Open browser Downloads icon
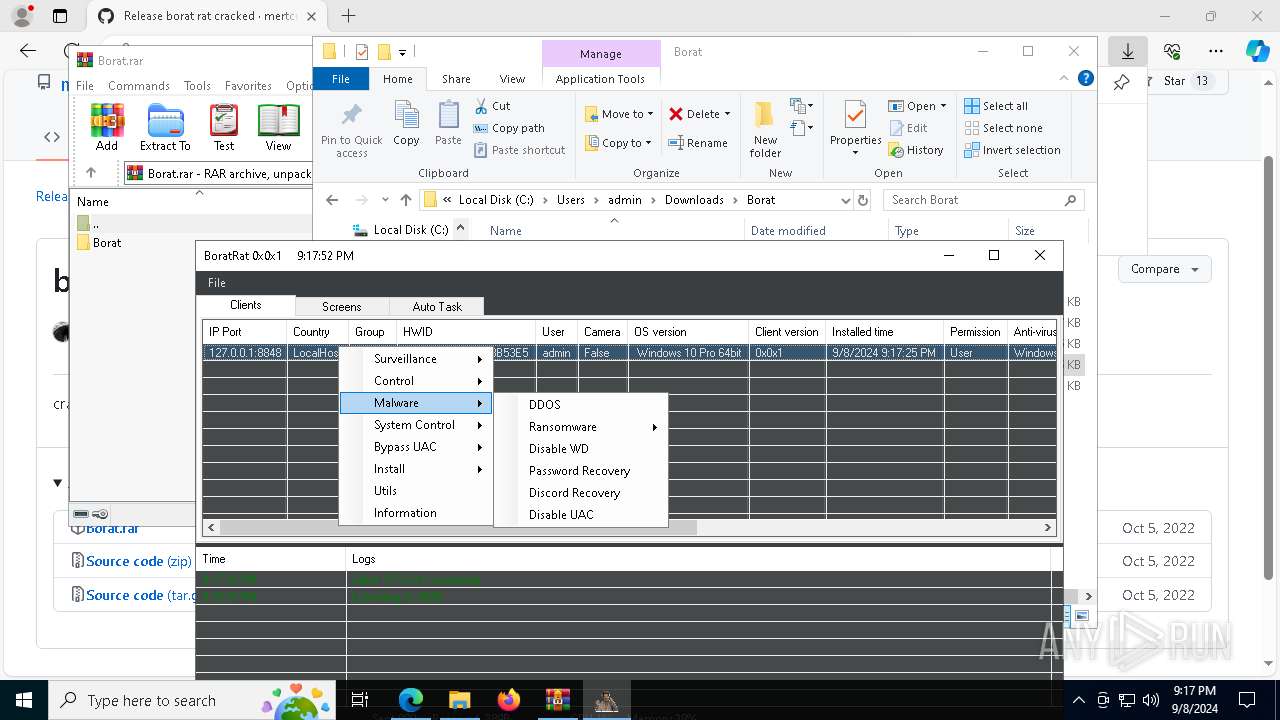This screenshot has height=720, width=1280. [1127, 51]
